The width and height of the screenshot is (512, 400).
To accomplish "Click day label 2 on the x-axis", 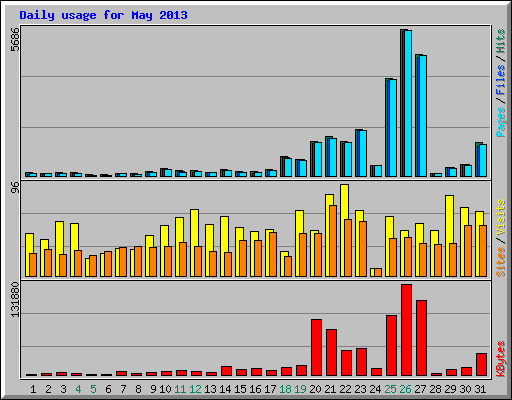I will (x=48, y=389).
